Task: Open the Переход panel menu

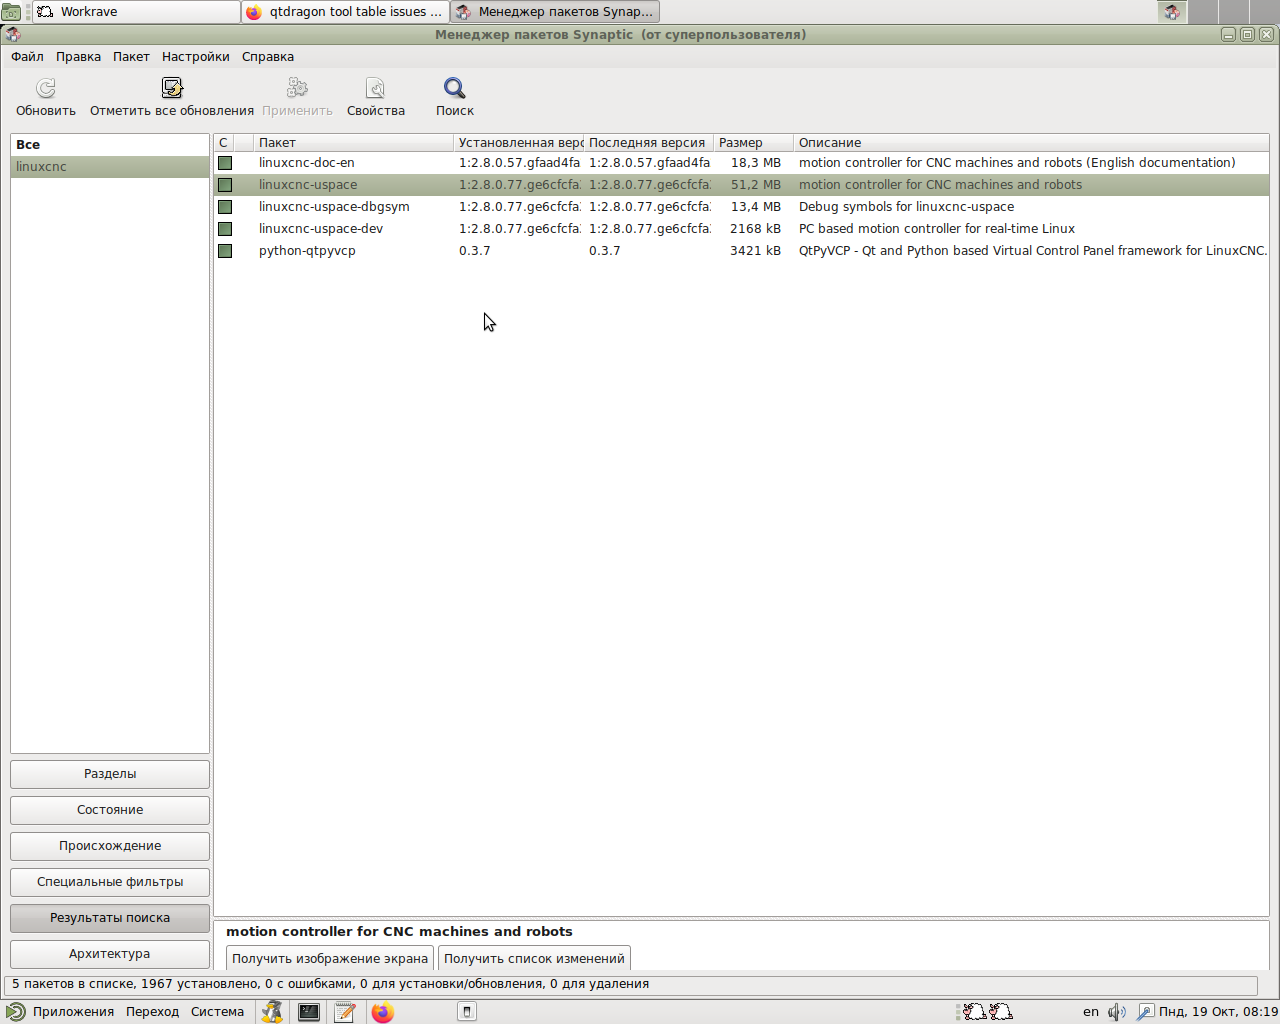Action: [152, 1012]
